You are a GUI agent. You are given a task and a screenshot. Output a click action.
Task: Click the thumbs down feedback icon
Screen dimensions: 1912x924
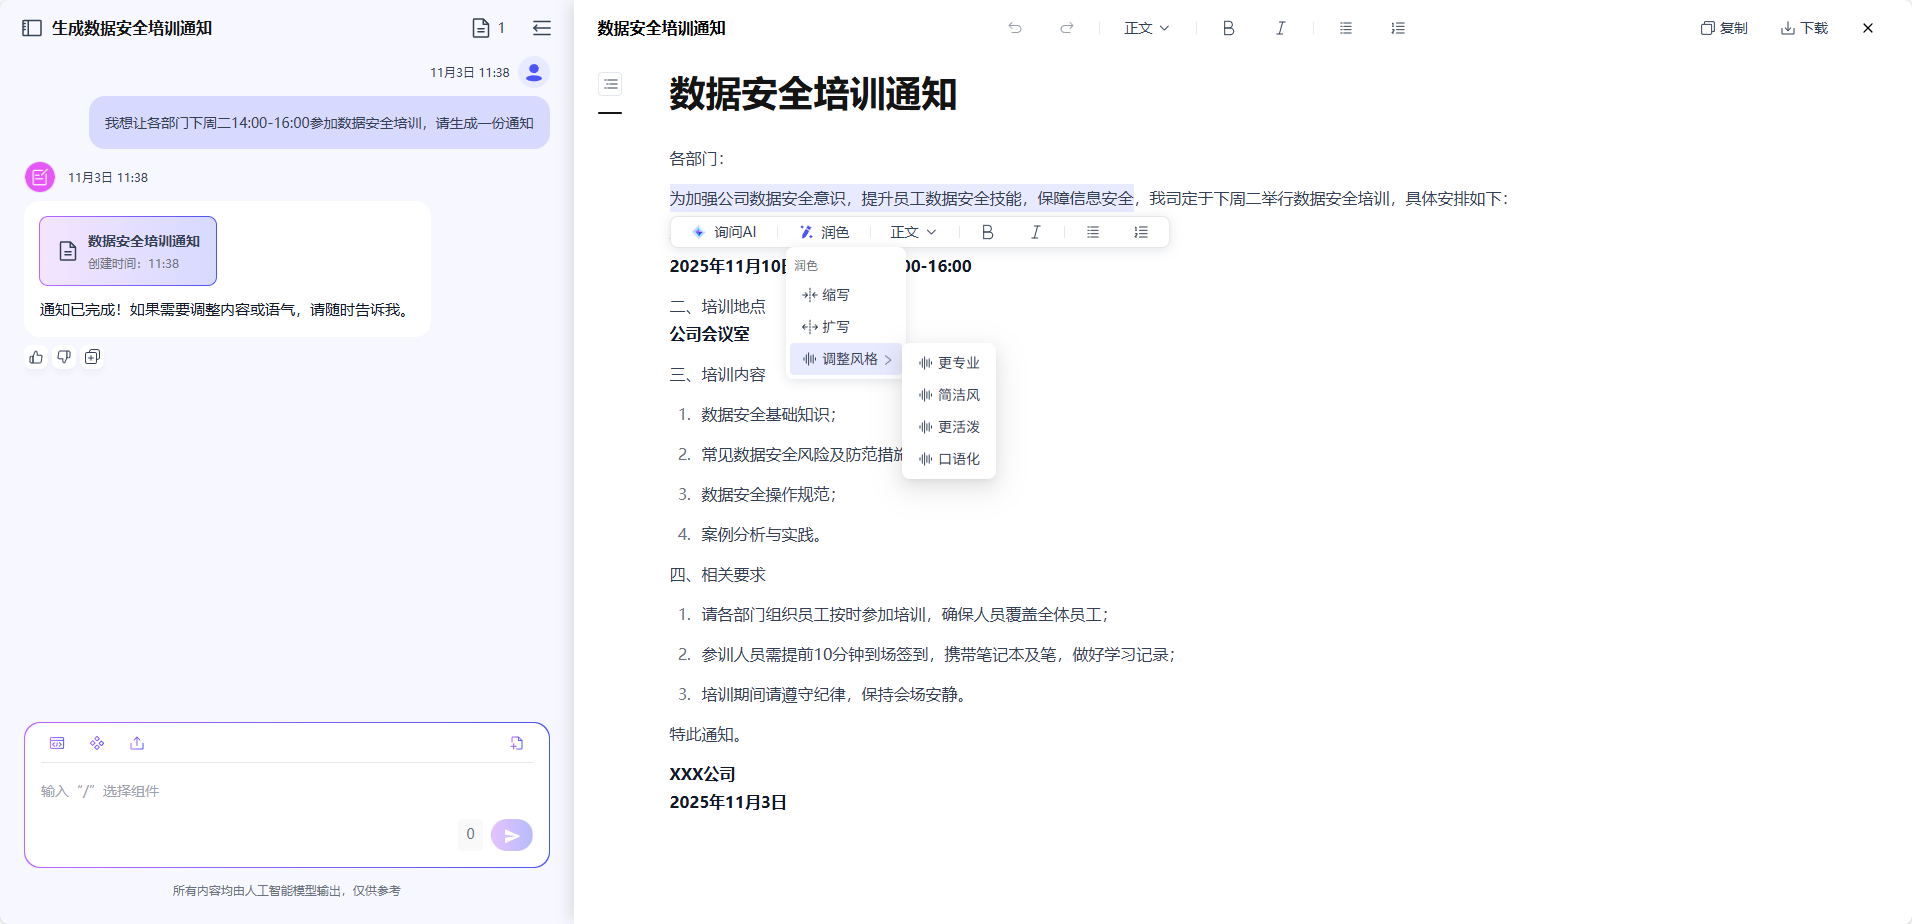tap(64, 357)
